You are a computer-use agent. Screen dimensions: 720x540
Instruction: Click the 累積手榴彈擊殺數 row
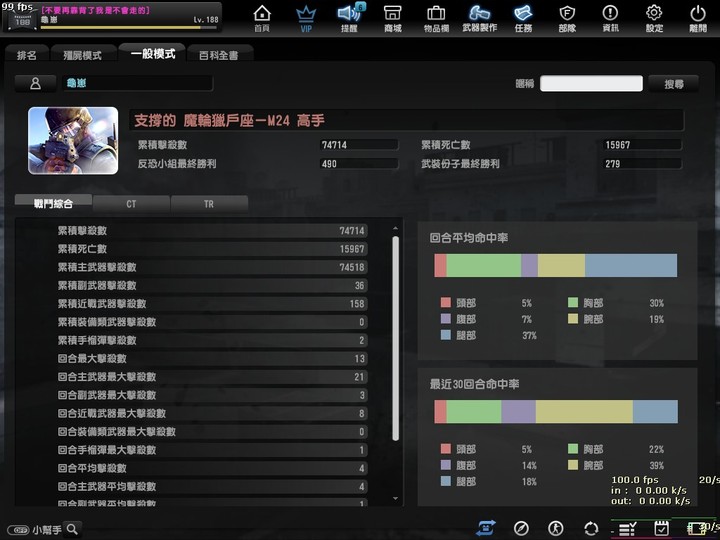[211, 340]
